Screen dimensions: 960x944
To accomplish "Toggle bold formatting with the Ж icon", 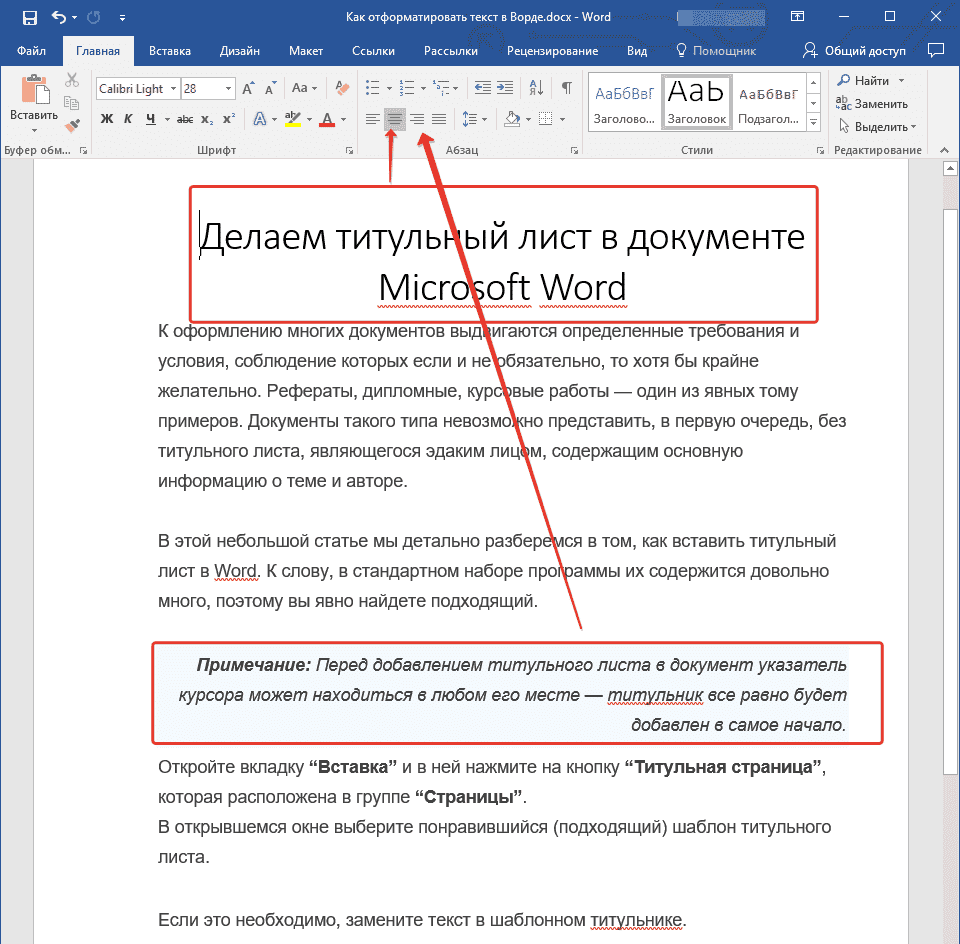I will pos(105,118).
